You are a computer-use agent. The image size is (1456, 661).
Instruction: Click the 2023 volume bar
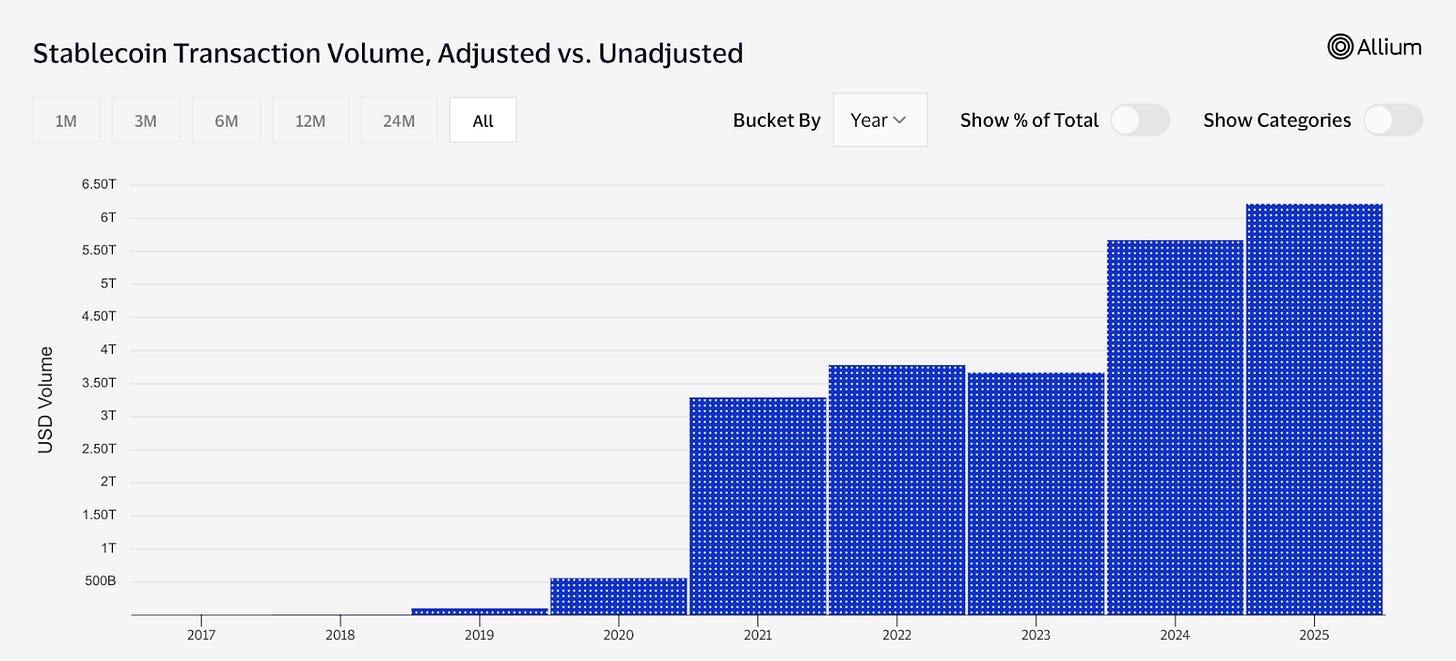pos(1036,494)
